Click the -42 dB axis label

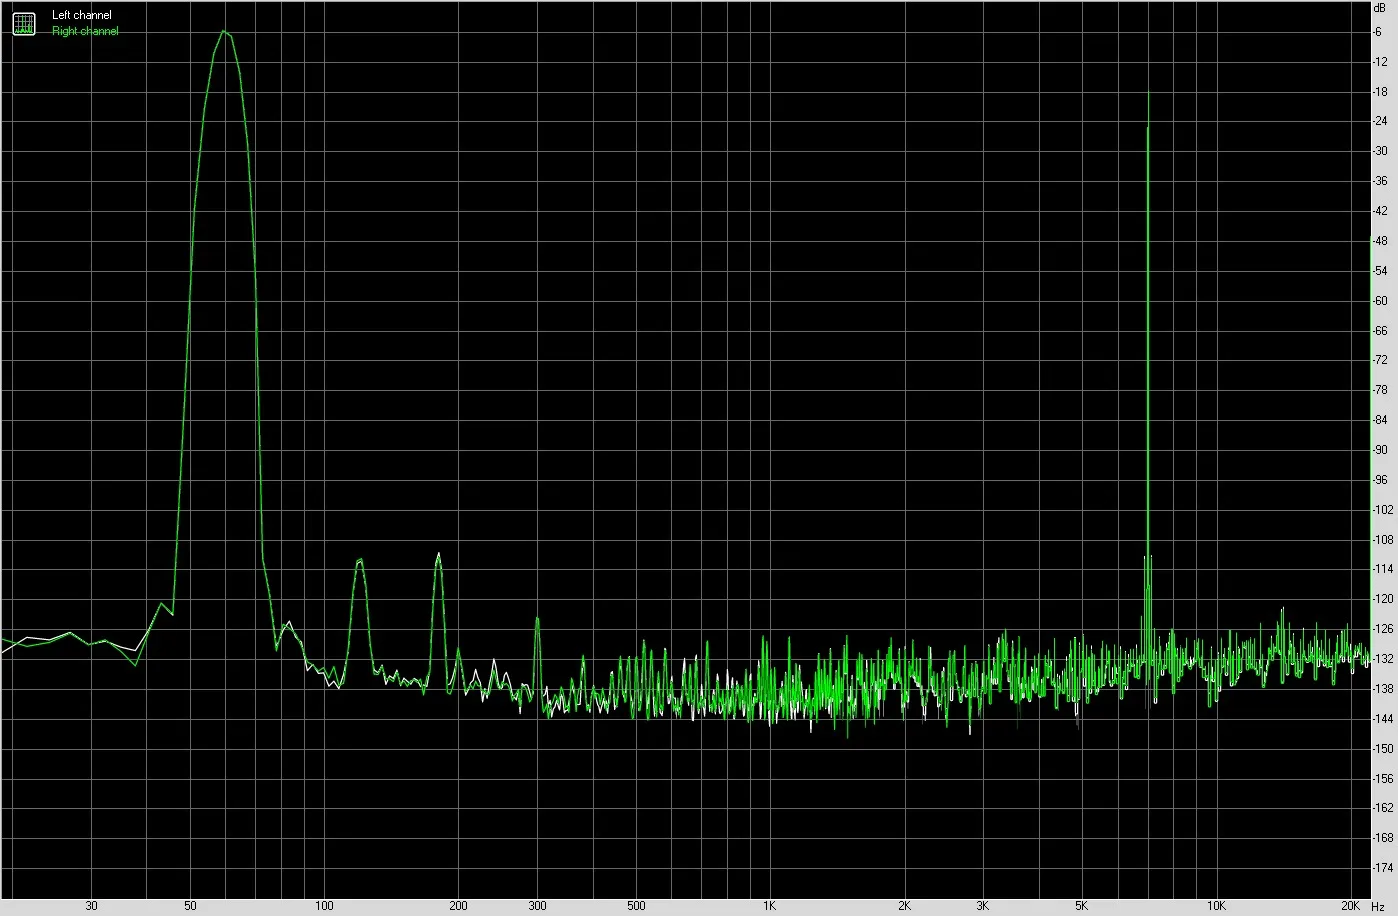tap(1380, 212)
